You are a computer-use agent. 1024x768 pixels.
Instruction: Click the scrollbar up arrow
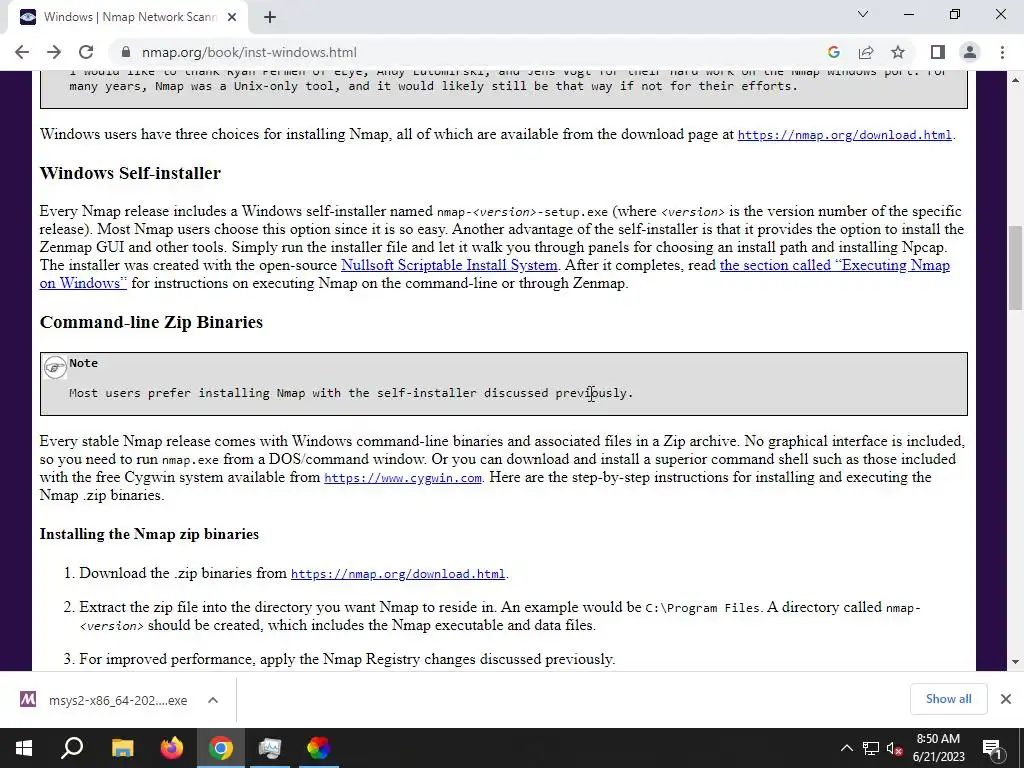pyautogui.click(x=1015, y=80)
